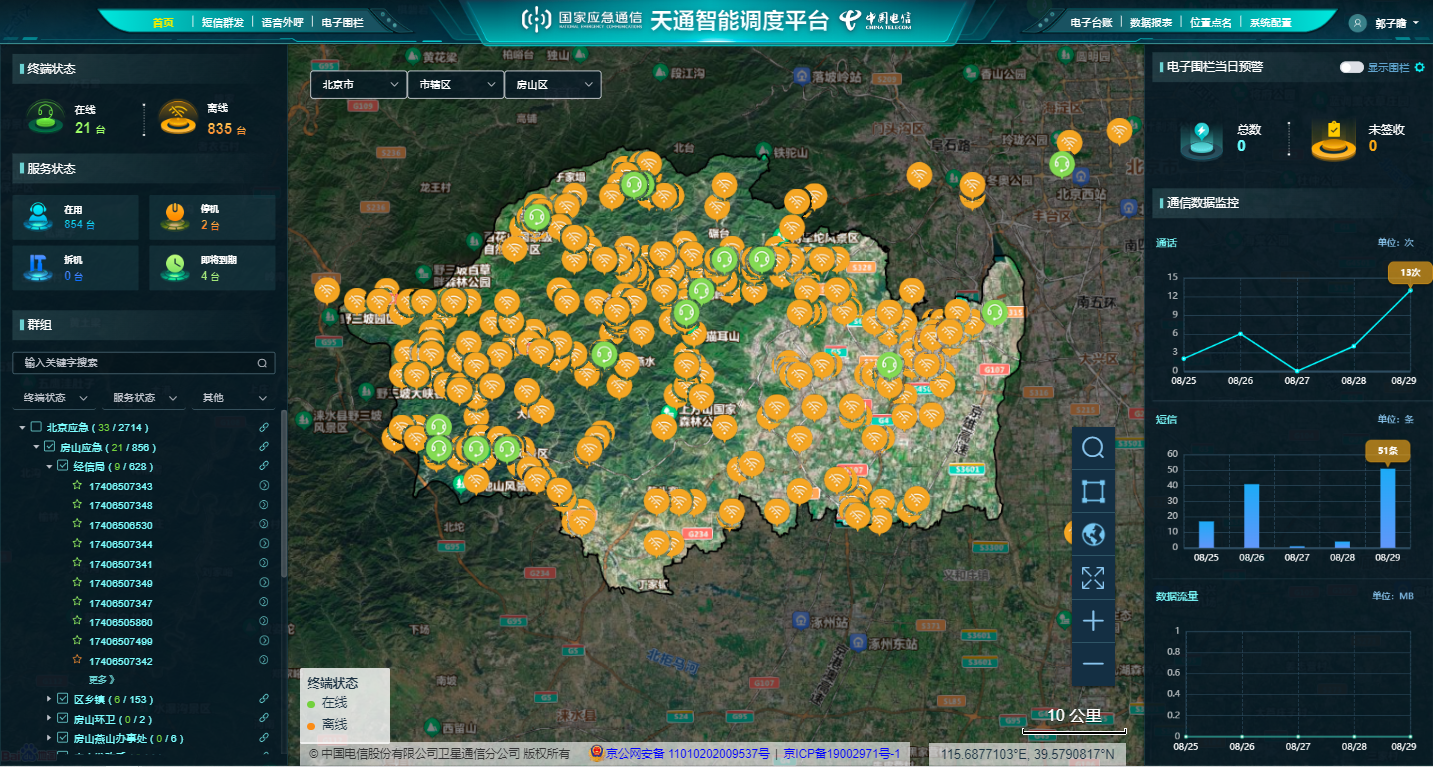The image size is (1433, 767).
Task: Check the 北京应急 group checkbox
Action: click(36, 428)
